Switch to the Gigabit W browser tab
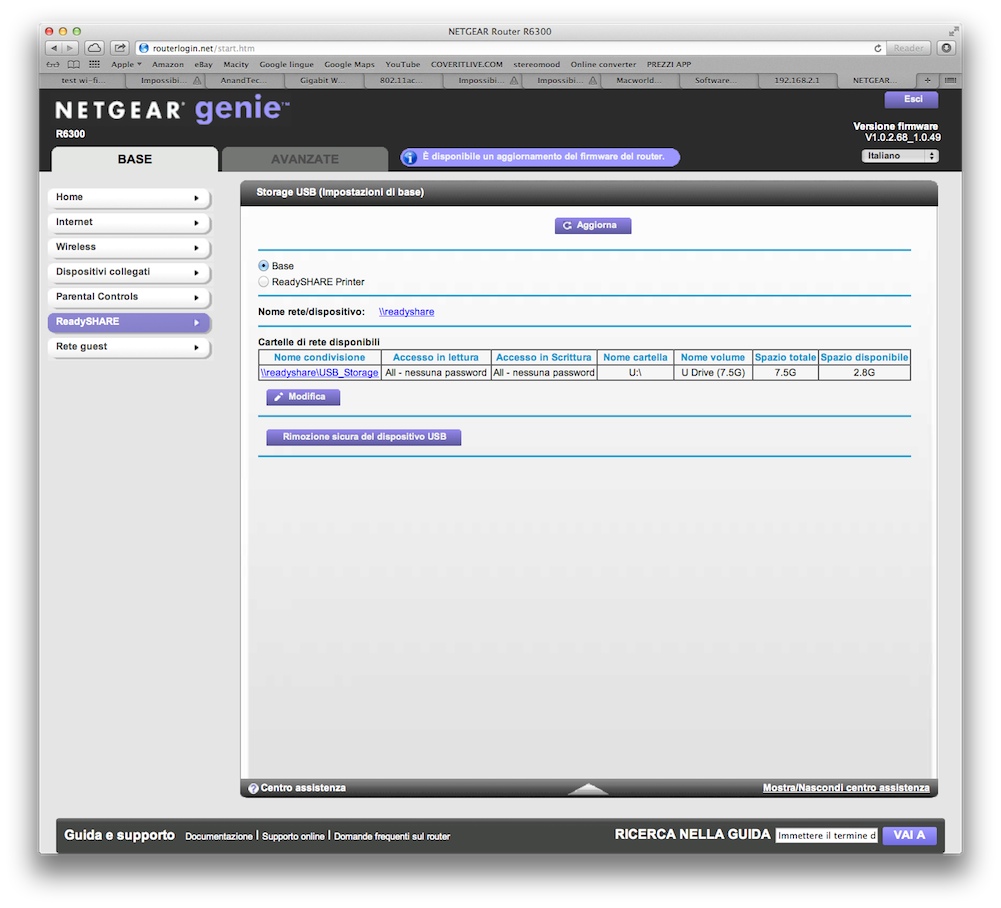The width and height of the screenshot is (1001, 908). pyautogui.click(x=322, y=80)
